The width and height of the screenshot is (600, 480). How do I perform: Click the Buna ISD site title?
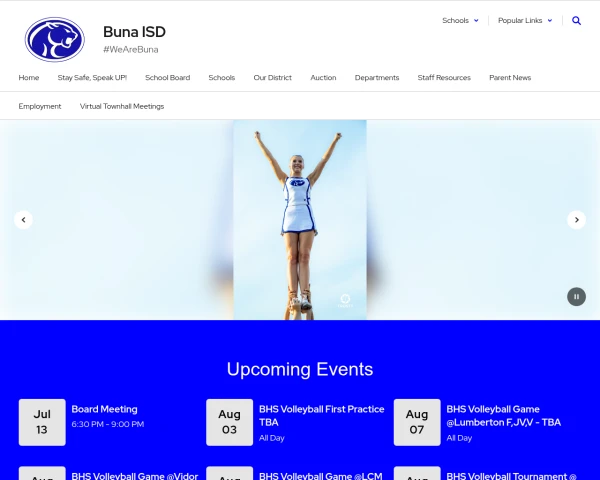pyautogui.click(x=134, y=32)
